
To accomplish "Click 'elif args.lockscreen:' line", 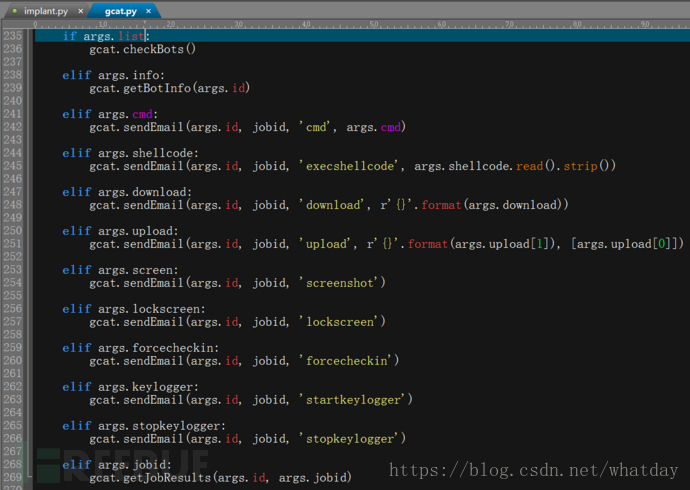I will tap(134, 309).
